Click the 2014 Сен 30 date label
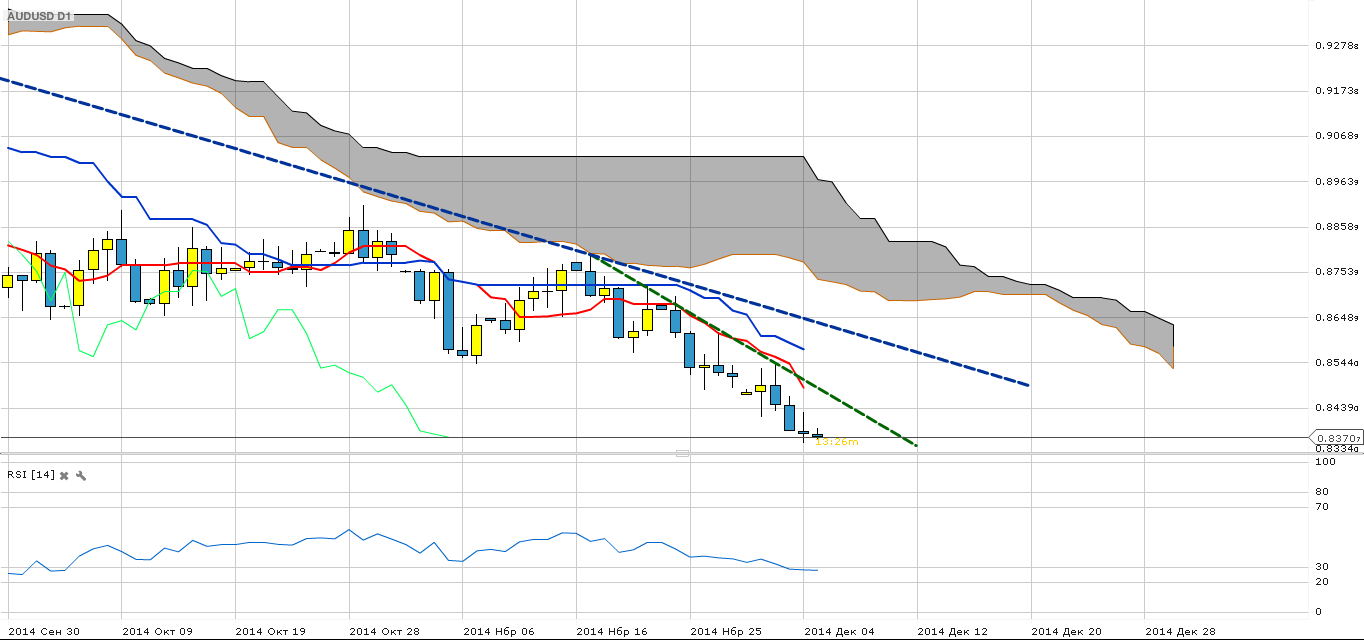The width and height of the screenshot is (1364, 640). point(42,631)
